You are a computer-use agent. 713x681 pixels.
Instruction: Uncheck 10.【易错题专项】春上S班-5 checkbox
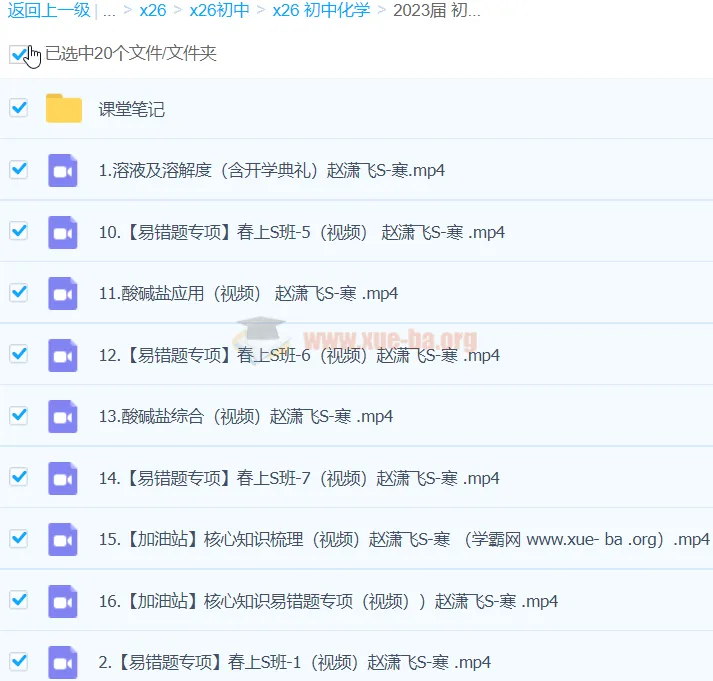[x=19, y=231]
